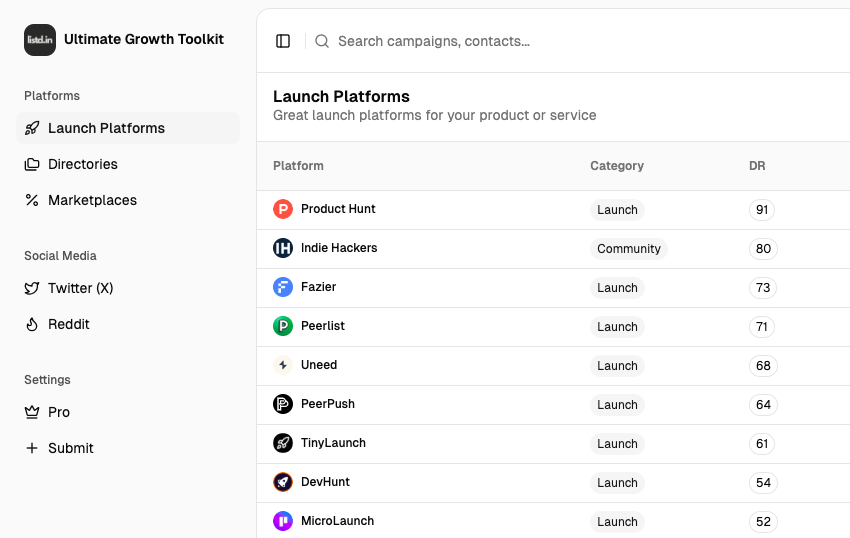Select Reddit in the sidebar
This screenshot has width=850, height=538.
click(x=69, y=324)
